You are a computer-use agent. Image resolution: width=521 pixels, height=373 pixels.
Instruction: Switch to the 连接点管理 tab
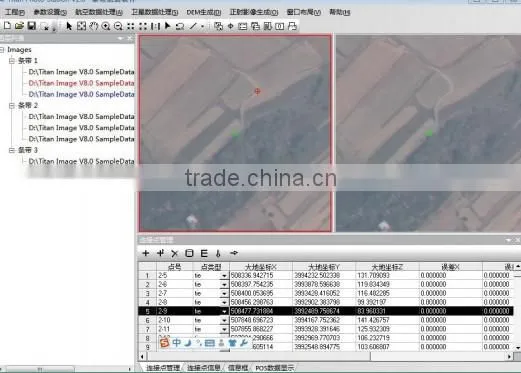click(163, 368)
